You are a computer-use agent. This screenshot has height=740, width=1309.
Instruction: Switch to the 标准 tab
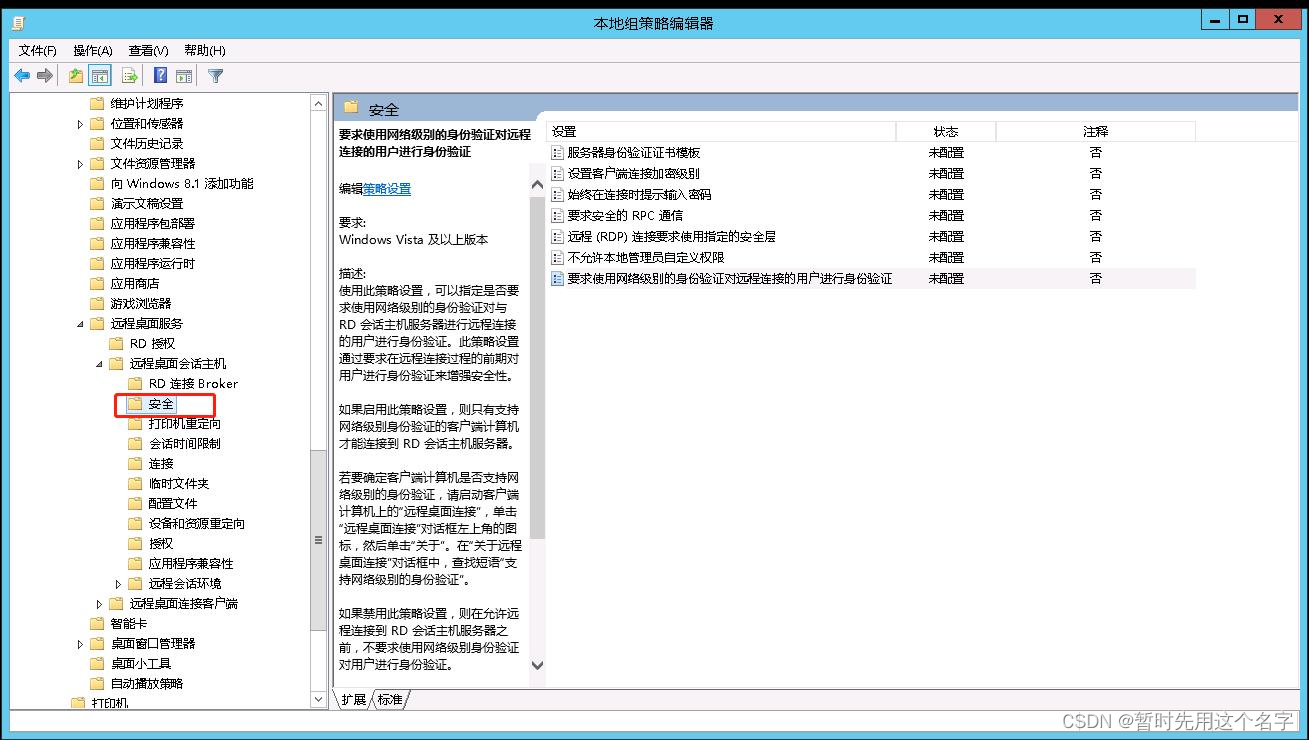coord(389,700)
